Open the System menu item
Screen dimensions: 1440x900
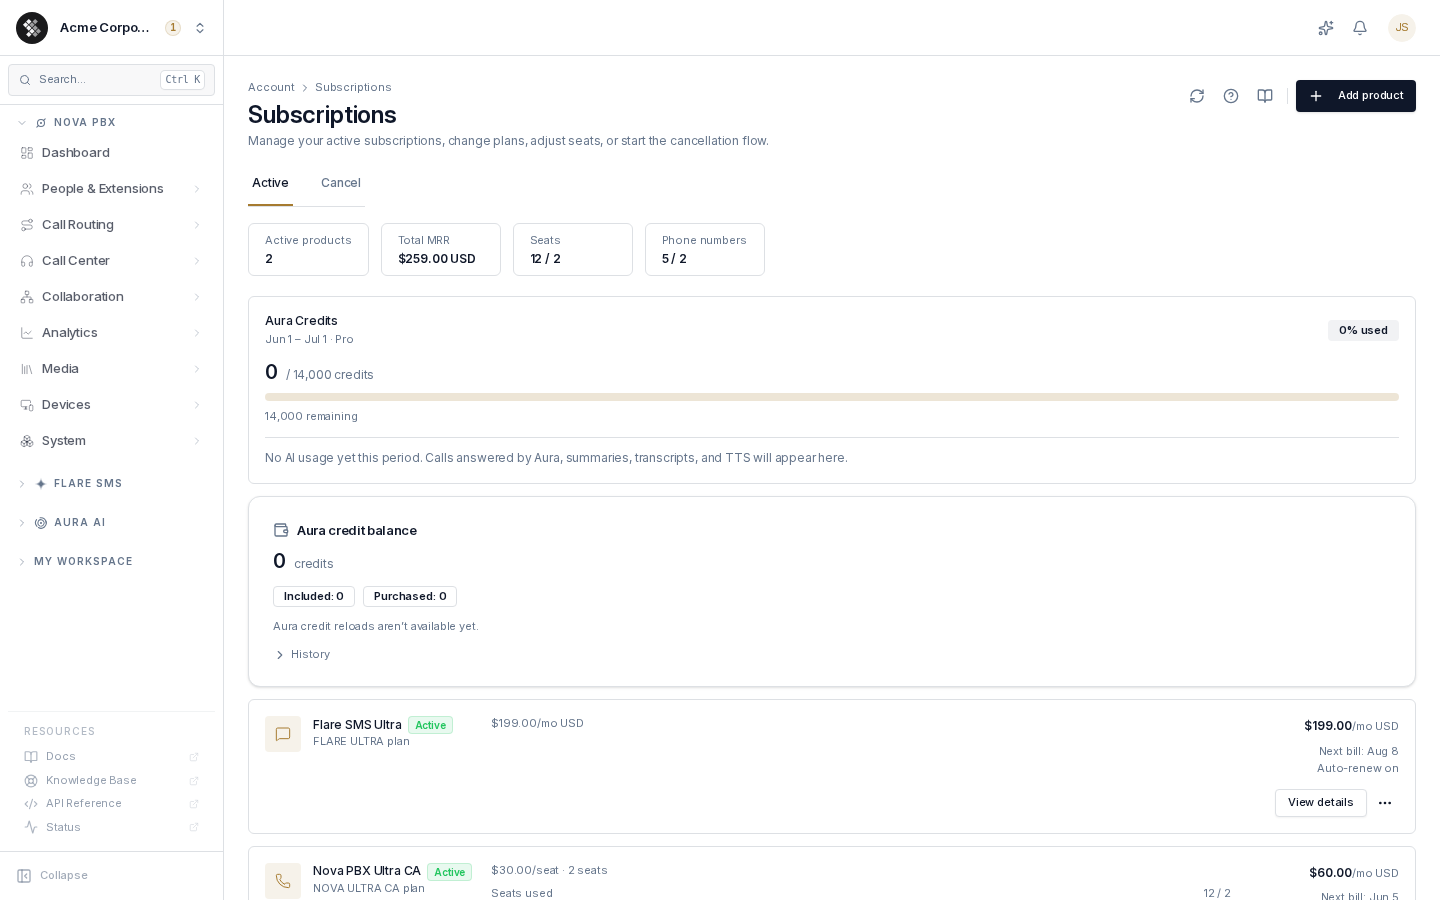point(111,441)
